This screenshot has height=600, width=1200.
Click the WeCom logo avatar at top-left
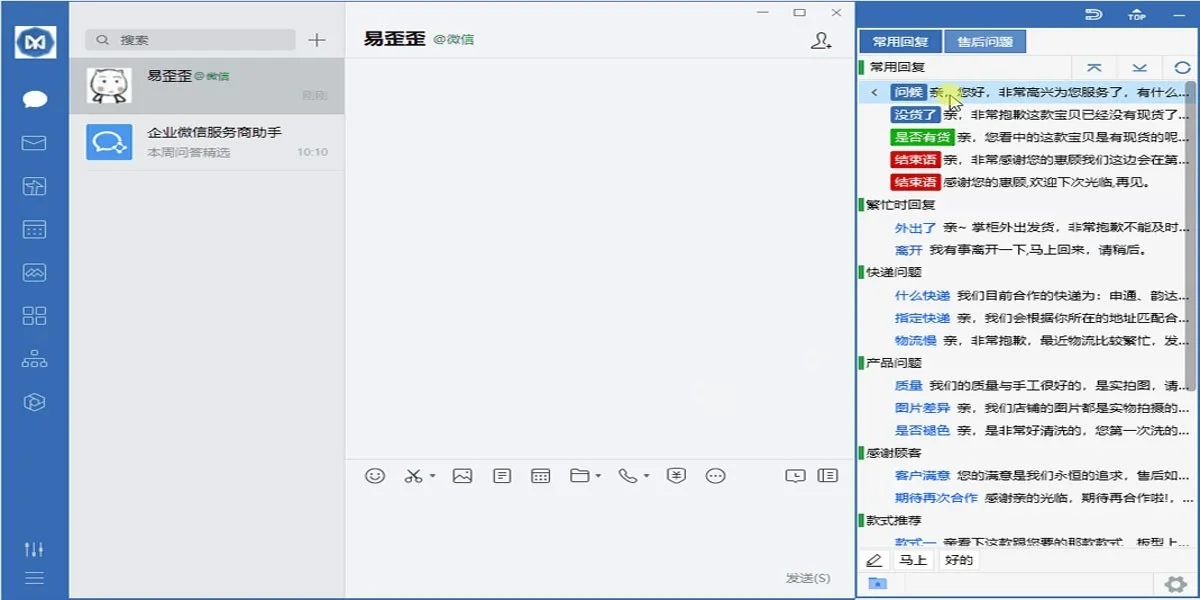pyautogui.click(x=35, y=41)
